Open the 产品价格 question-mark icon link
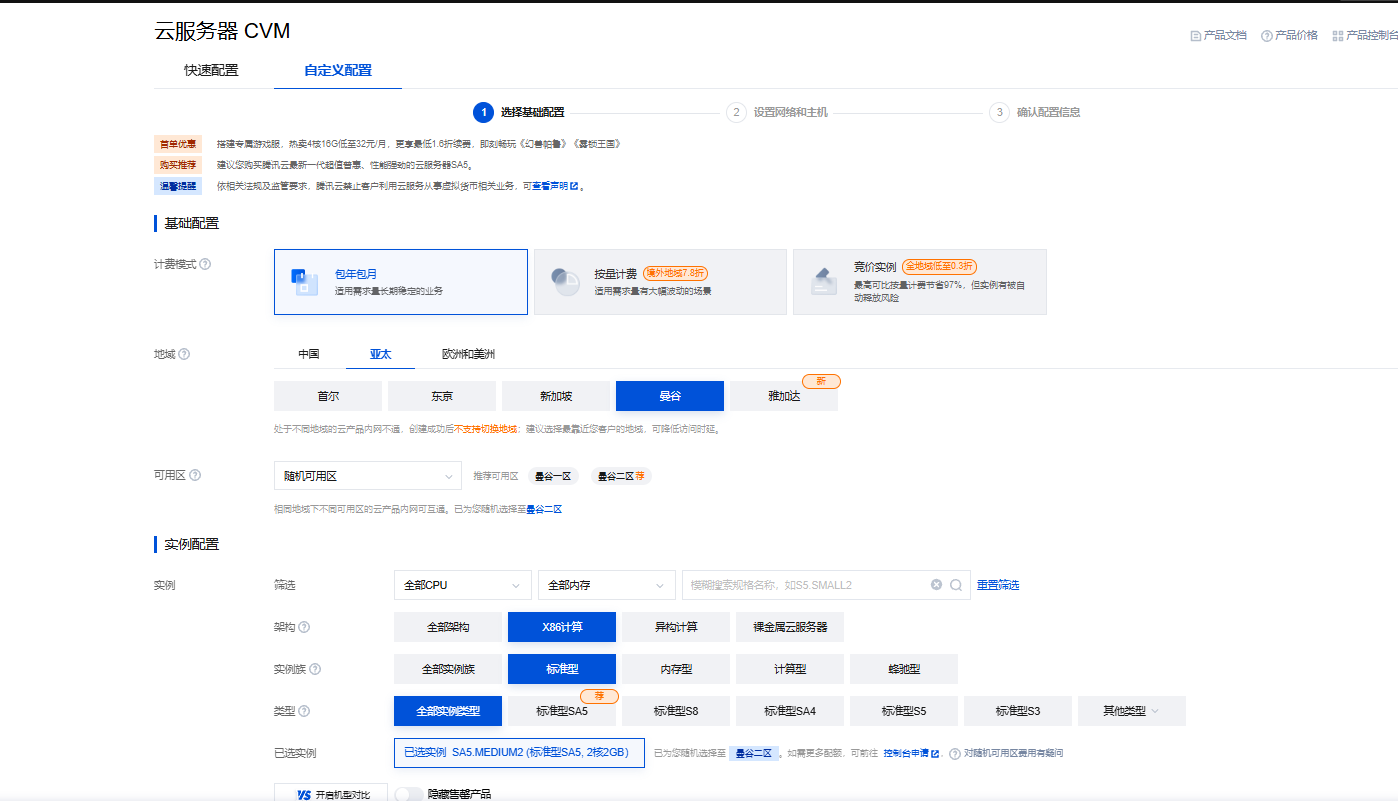The width and height of the screenshot is (1398, 811). [1266, 35]
